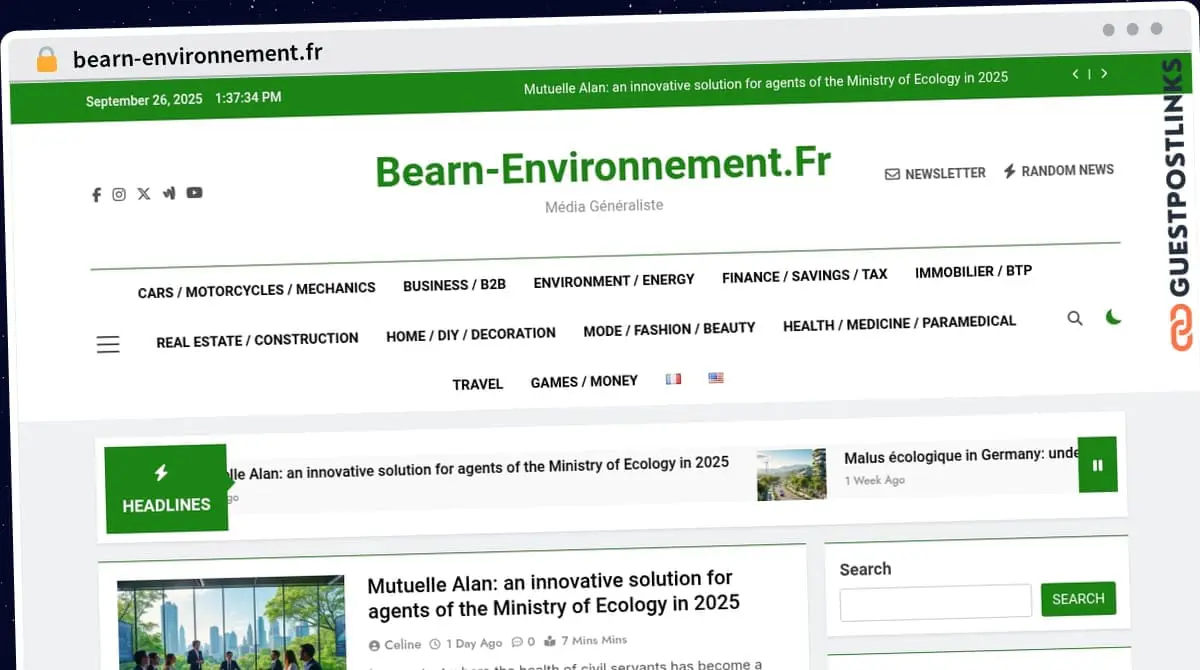Open Malus écologique in Germany ticker headline
1200x670 pixels.
click(x=961, y=455)
